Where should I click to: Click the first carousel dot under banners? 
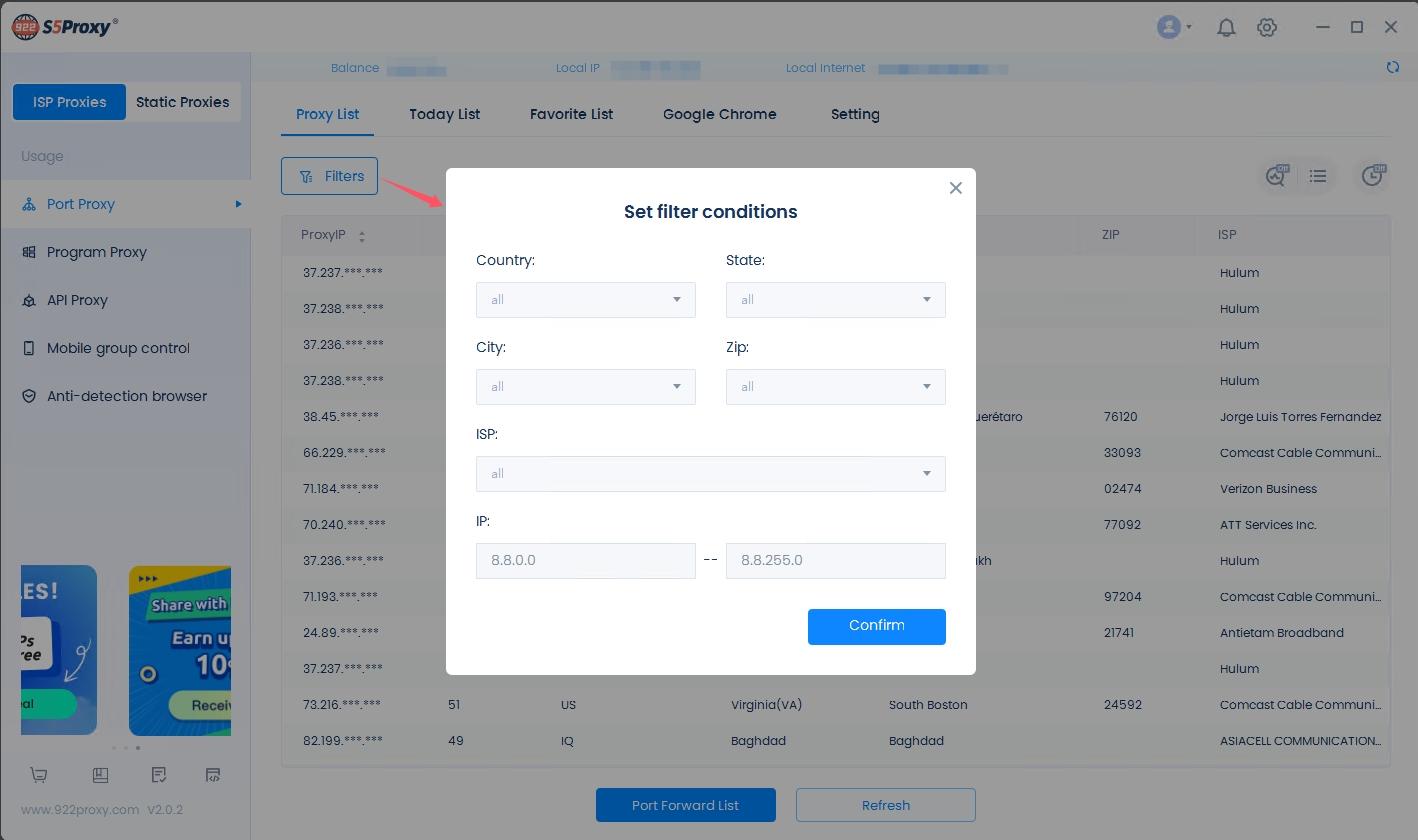(114, 748)
